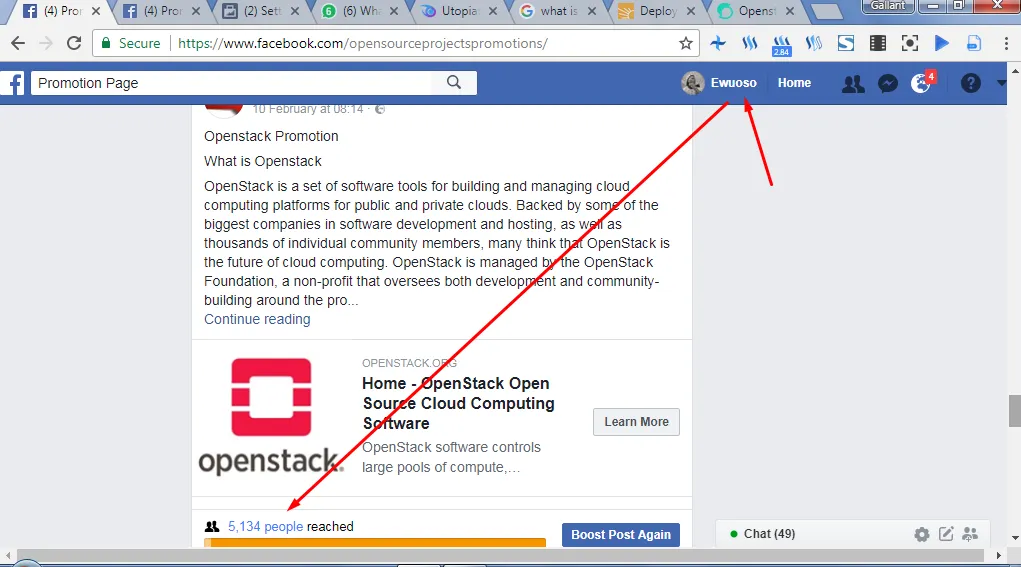The width and height of the screenshot is (1021, 567).
Task: Click 'OPENSTACK.ORG' source text
Action: 410,363
